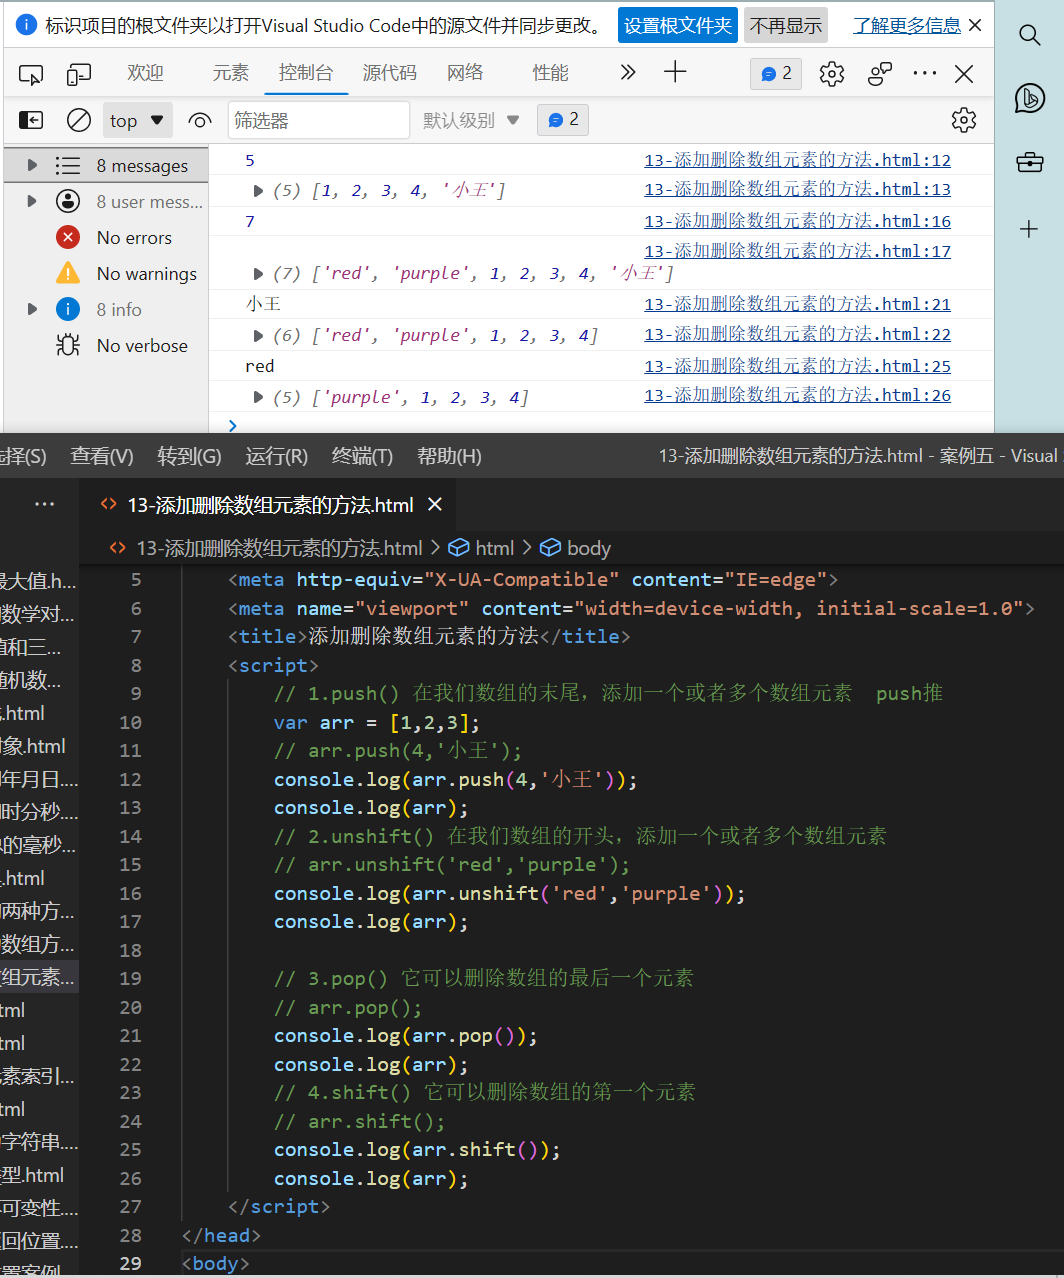Open console settings gear icon

(x=963, y=120)
